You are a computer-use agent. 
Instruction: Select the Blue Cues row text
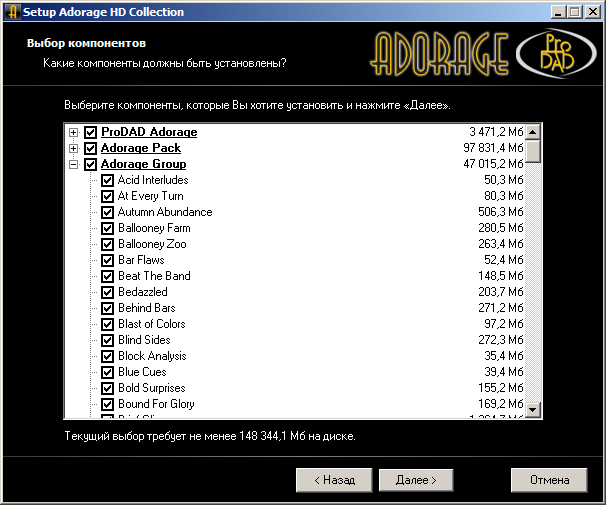click(142, 372)
